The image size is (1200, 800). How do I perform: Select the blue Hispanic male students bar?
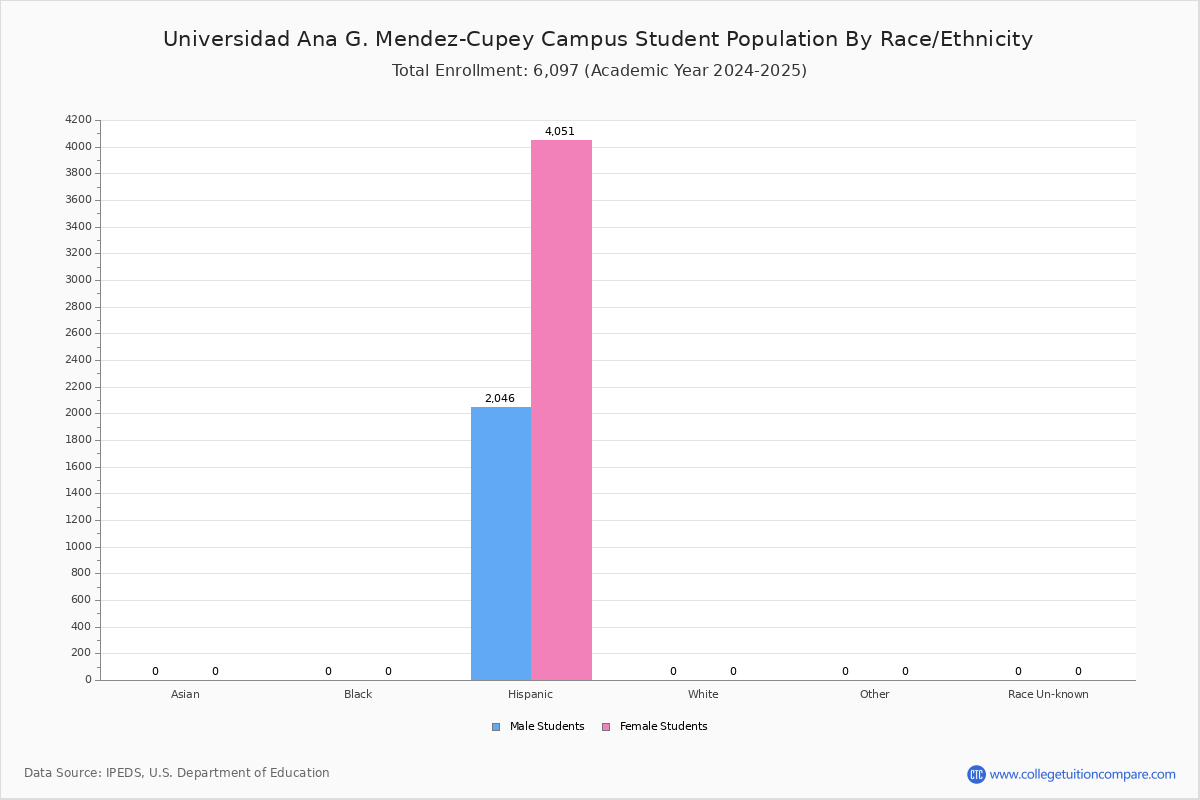501,544
